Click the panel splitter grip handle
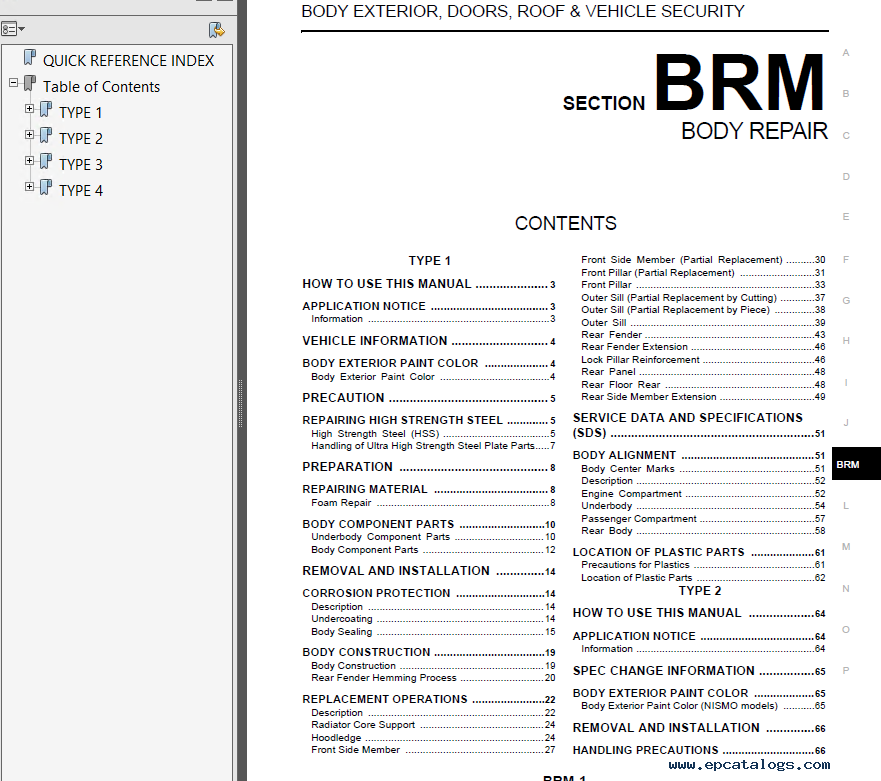Screen dimensions: 881x781 (x=240, y=403)
